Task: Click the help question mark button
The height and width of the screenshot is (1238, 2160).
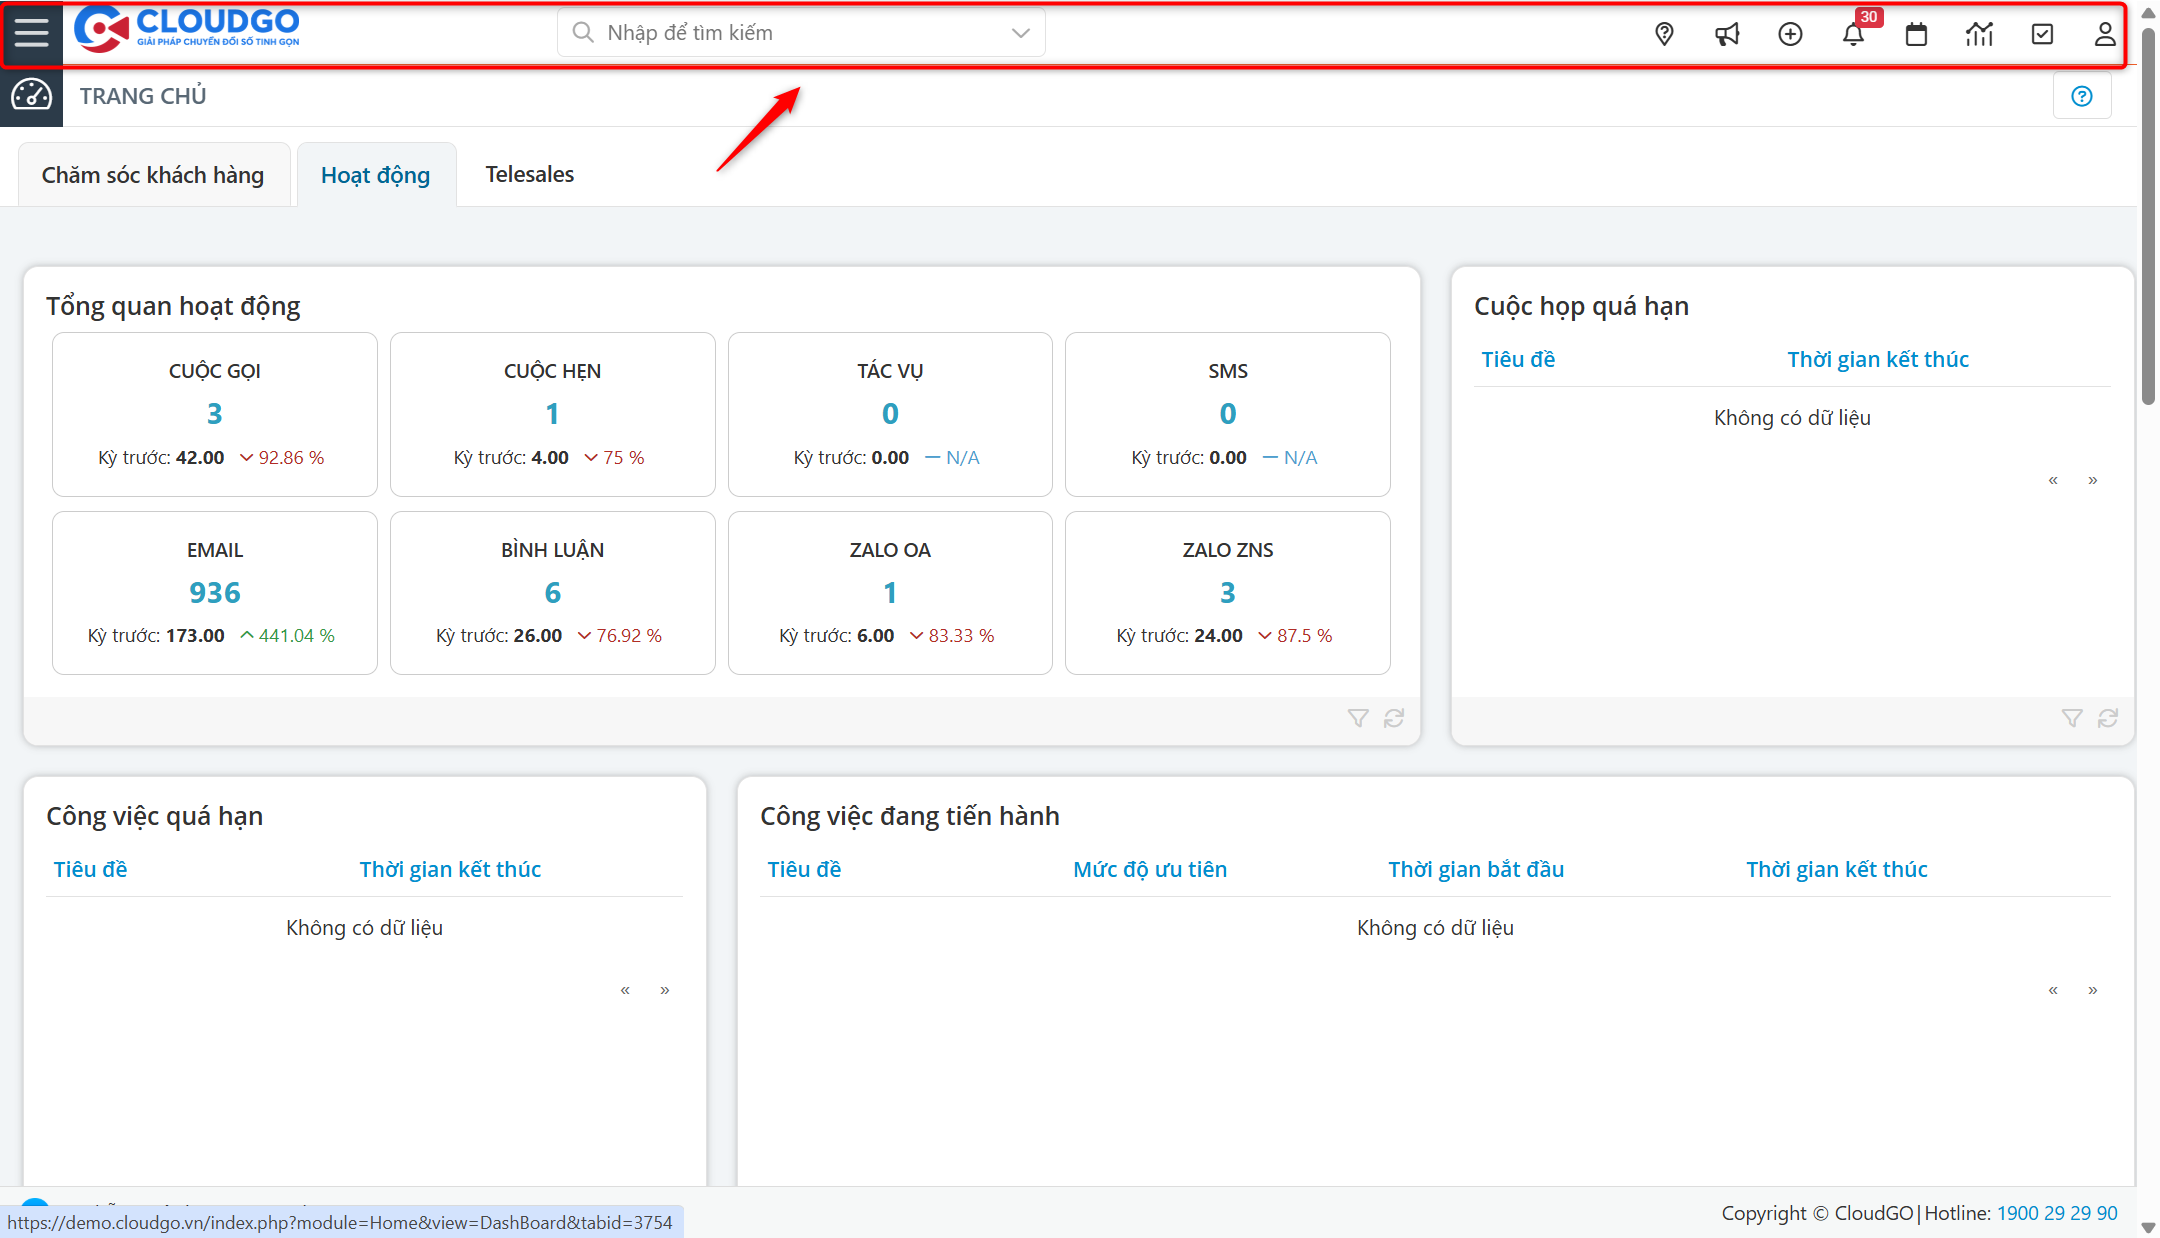Action: pos(2082,96)
